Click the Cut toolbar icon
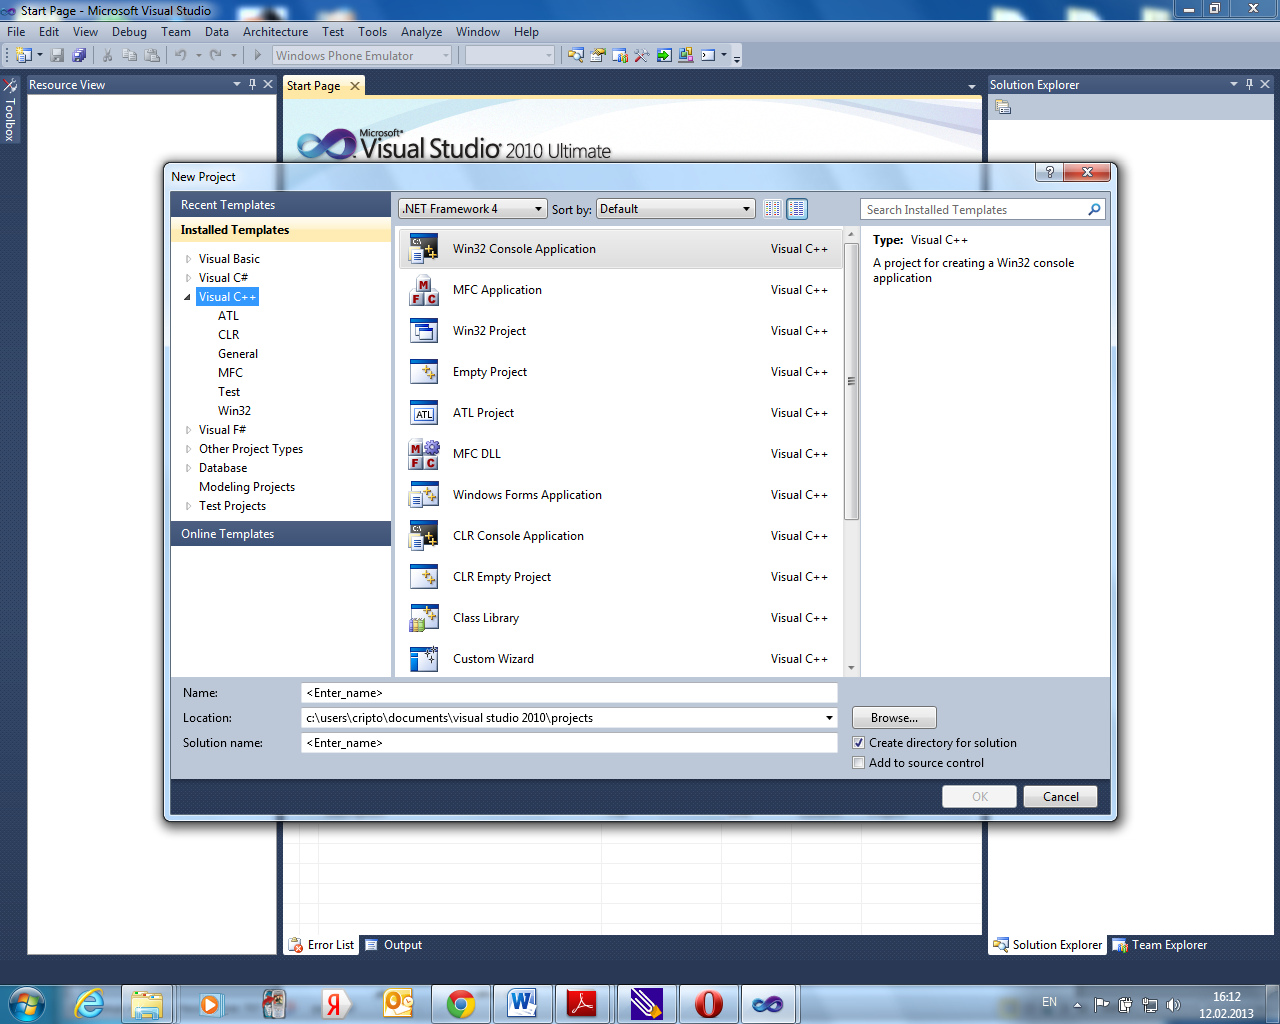Viewport: 1280px width, 1024px height. coord(107,56)
